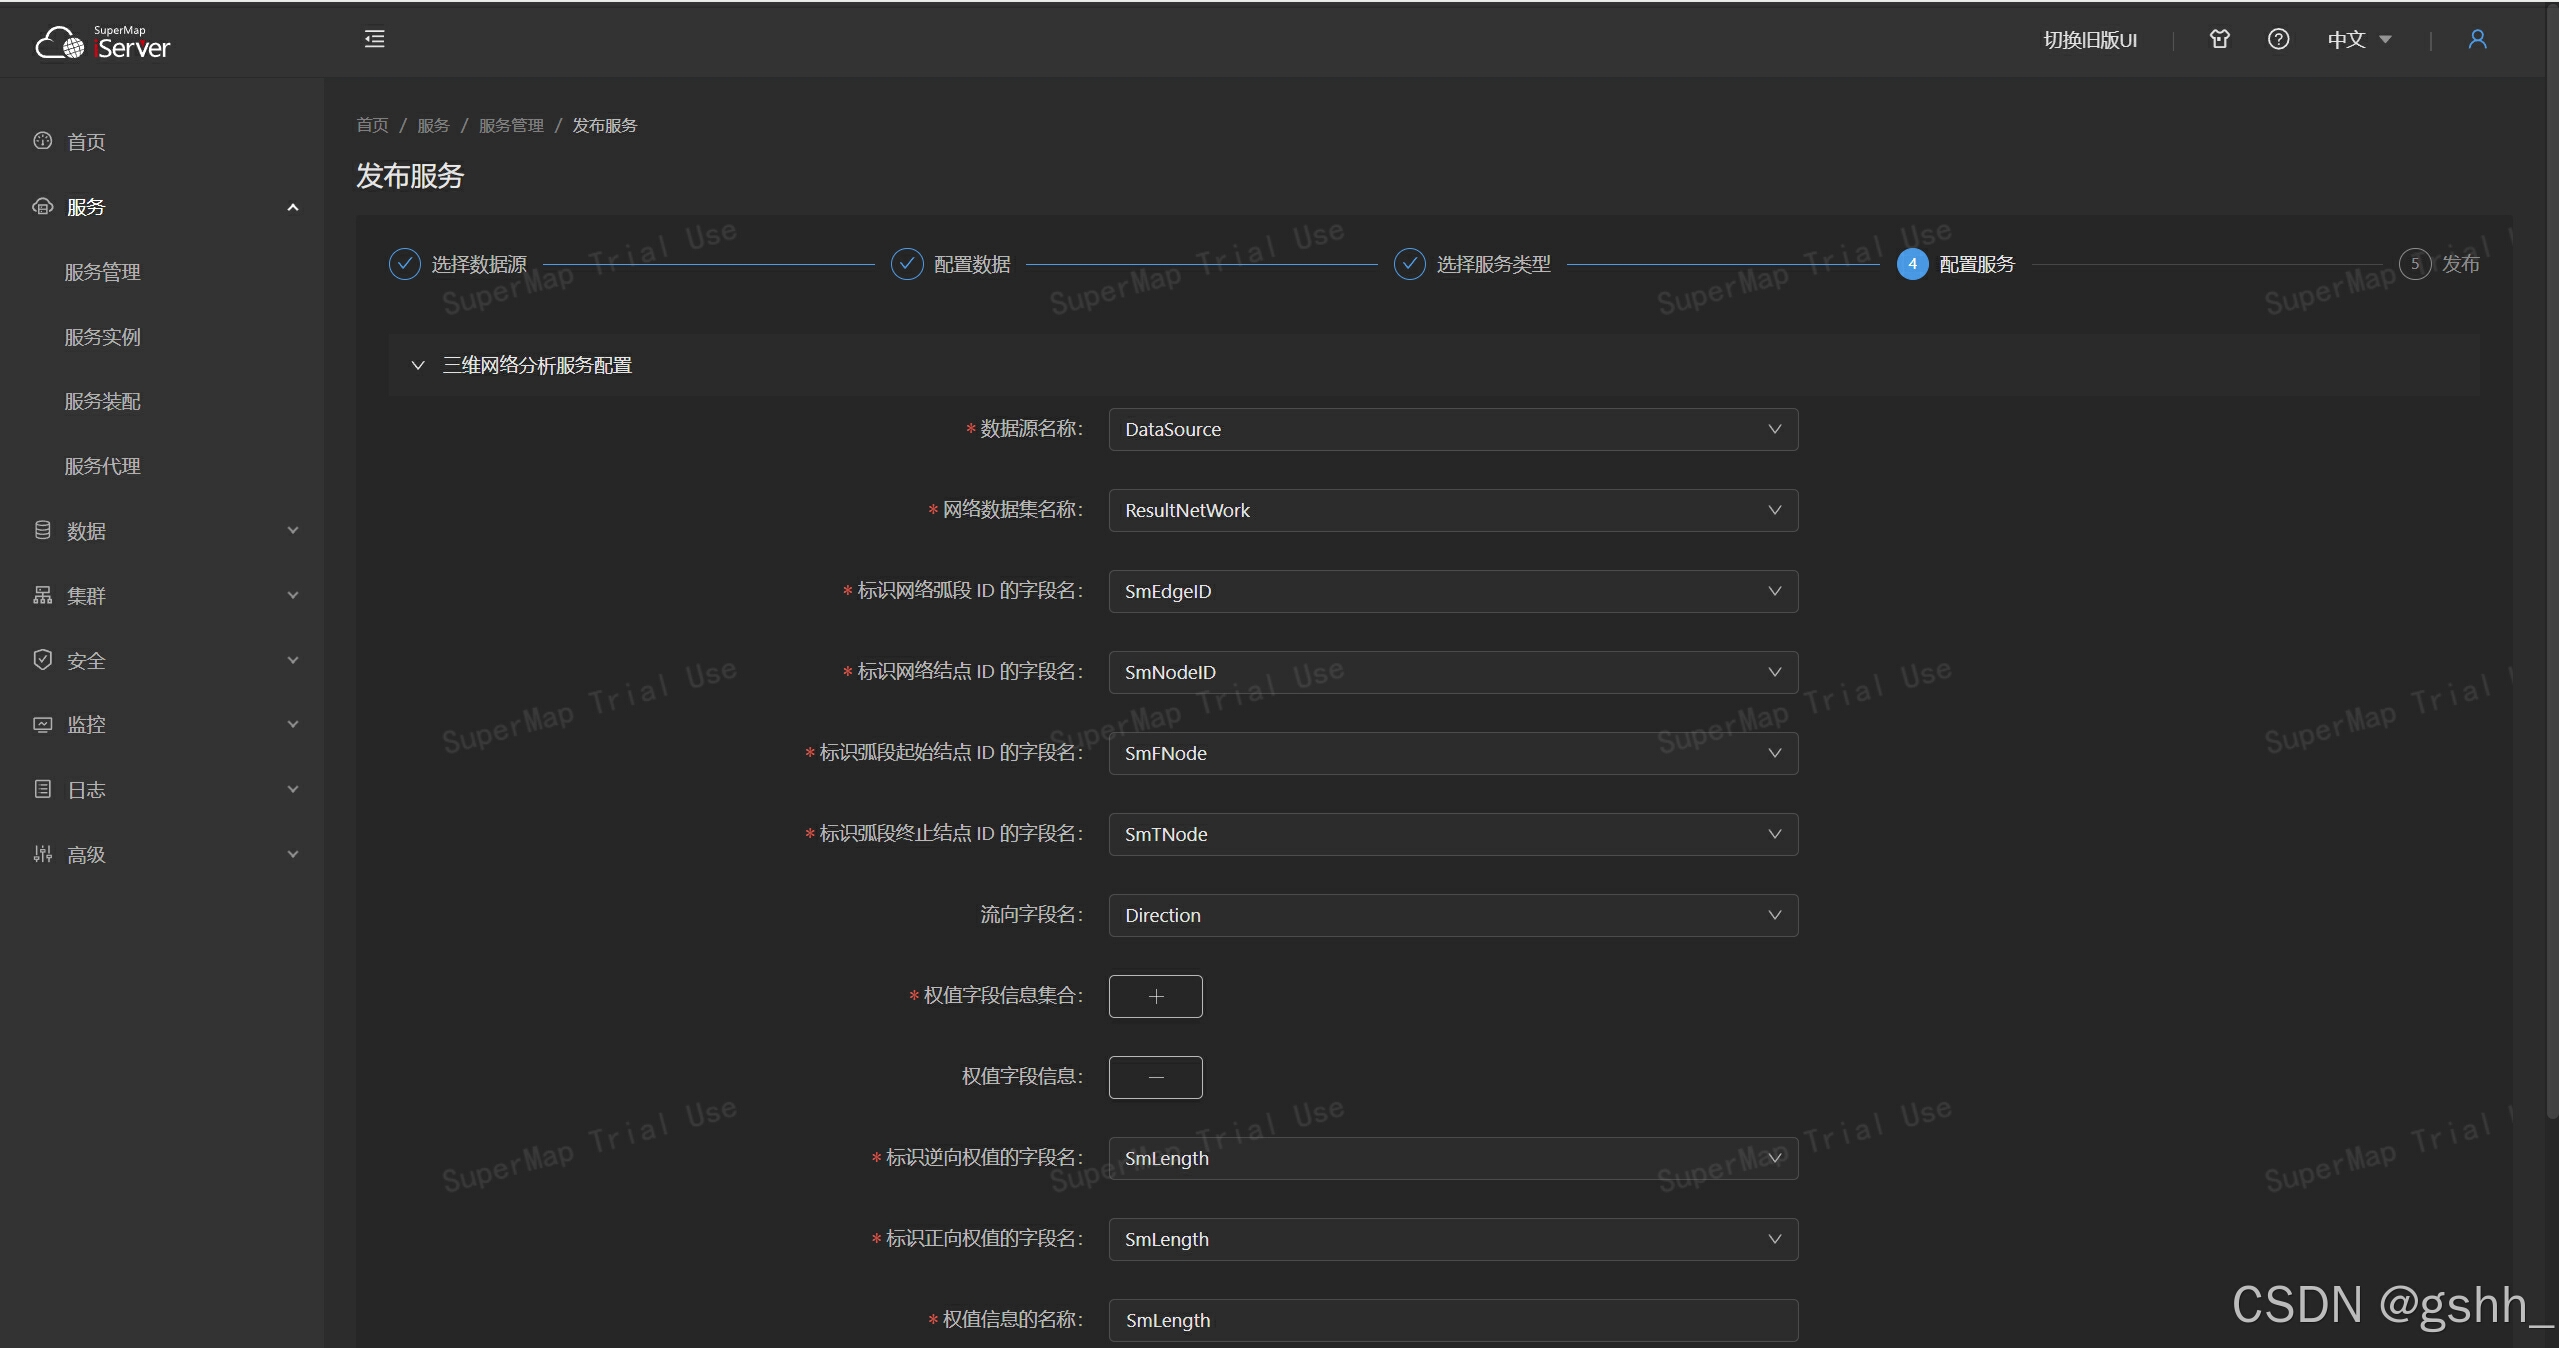Collapse the 三维网络分析服务配置 section
2559x1348 pixels.
[x=418, y=365]
